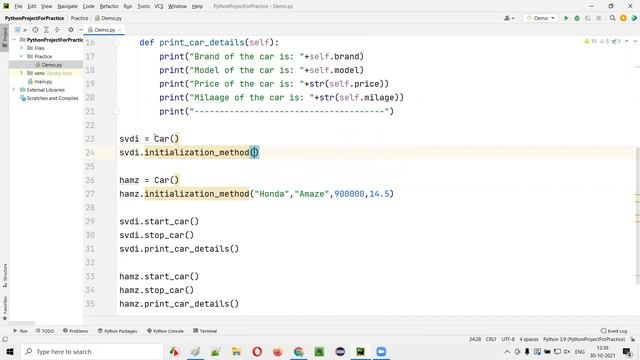The width and height of the screenshot is (640, 360).
Task: Toggle the Favorites side tab
Action: 4,308
